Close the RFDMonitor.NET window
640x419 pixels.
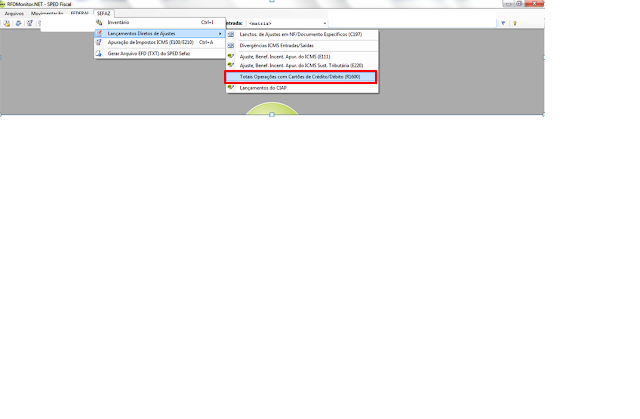[534, 4]
